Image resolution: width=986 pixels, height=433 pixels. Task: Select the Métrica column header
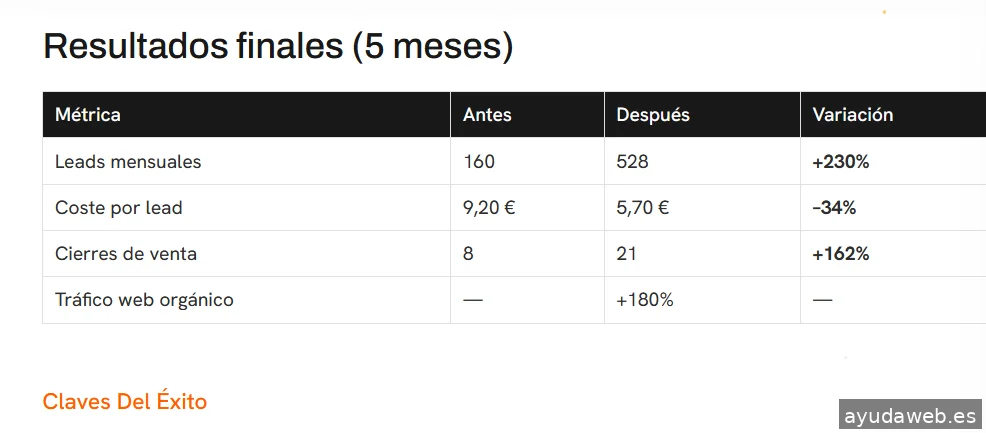tap(88, 115)
